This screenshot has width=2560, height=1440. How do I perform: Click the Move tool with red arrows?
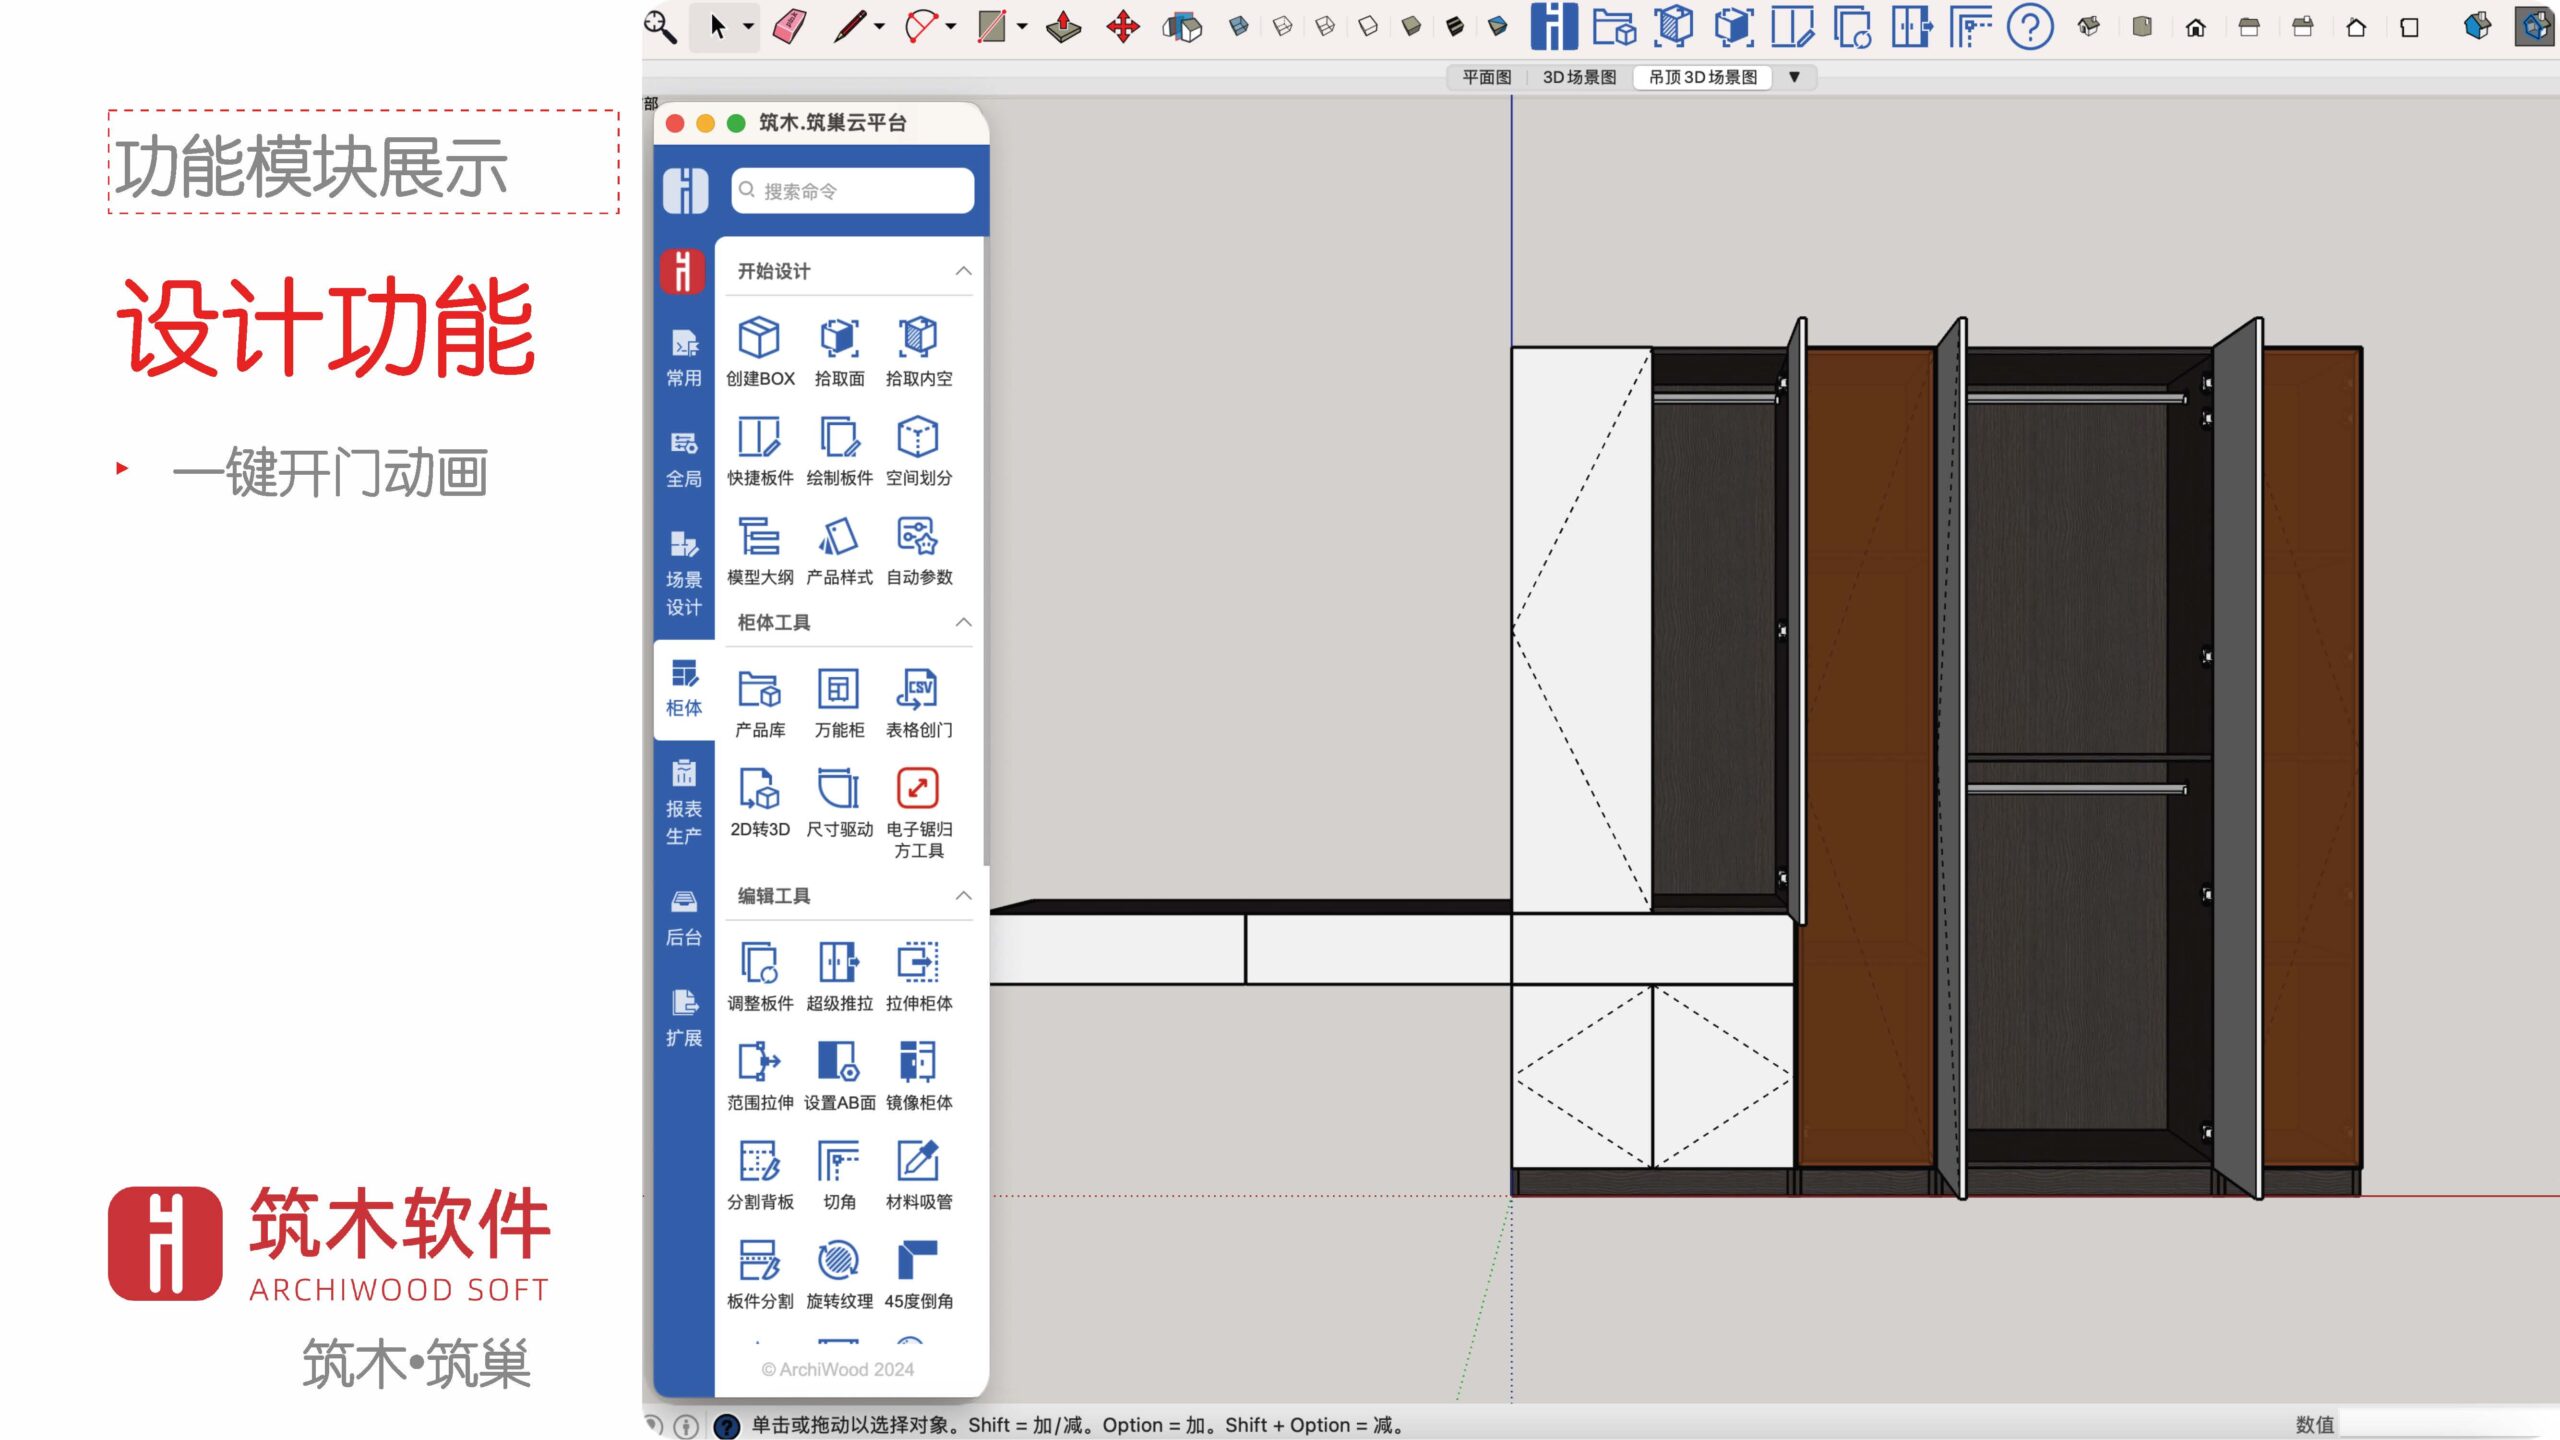1123,27
